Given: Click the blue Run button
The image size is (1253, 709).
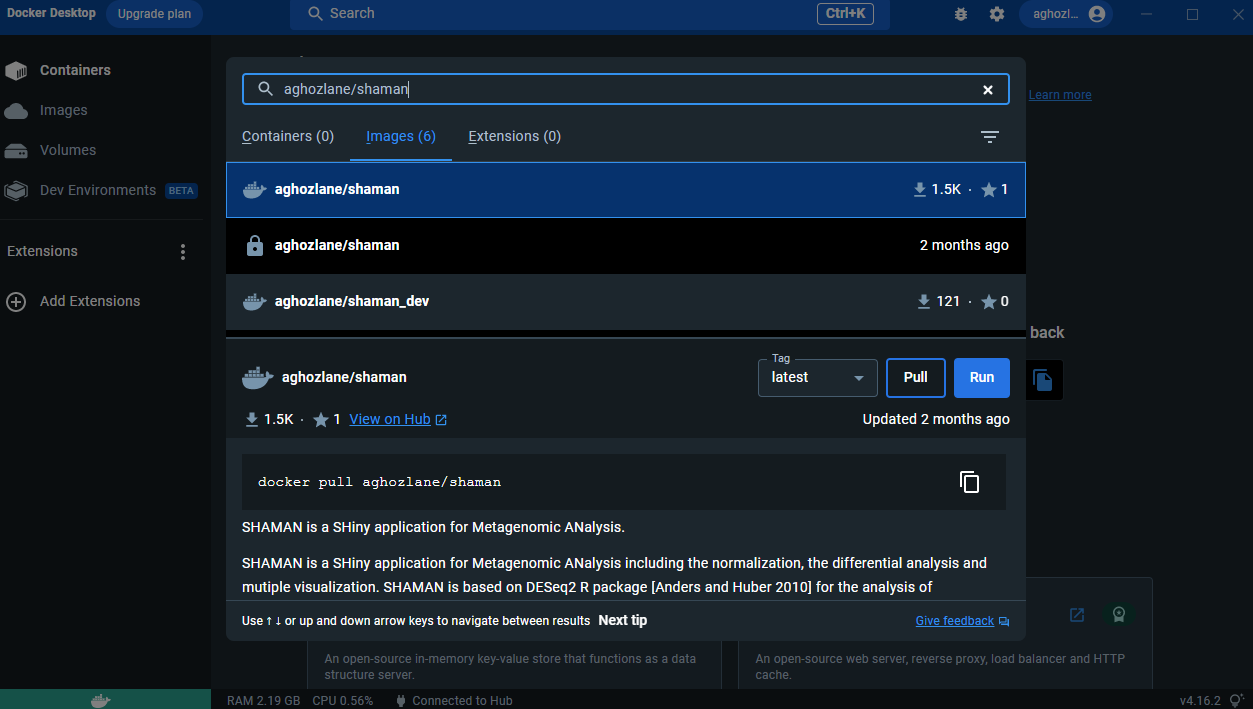Looking at the screenshot, I should [981, 378].
